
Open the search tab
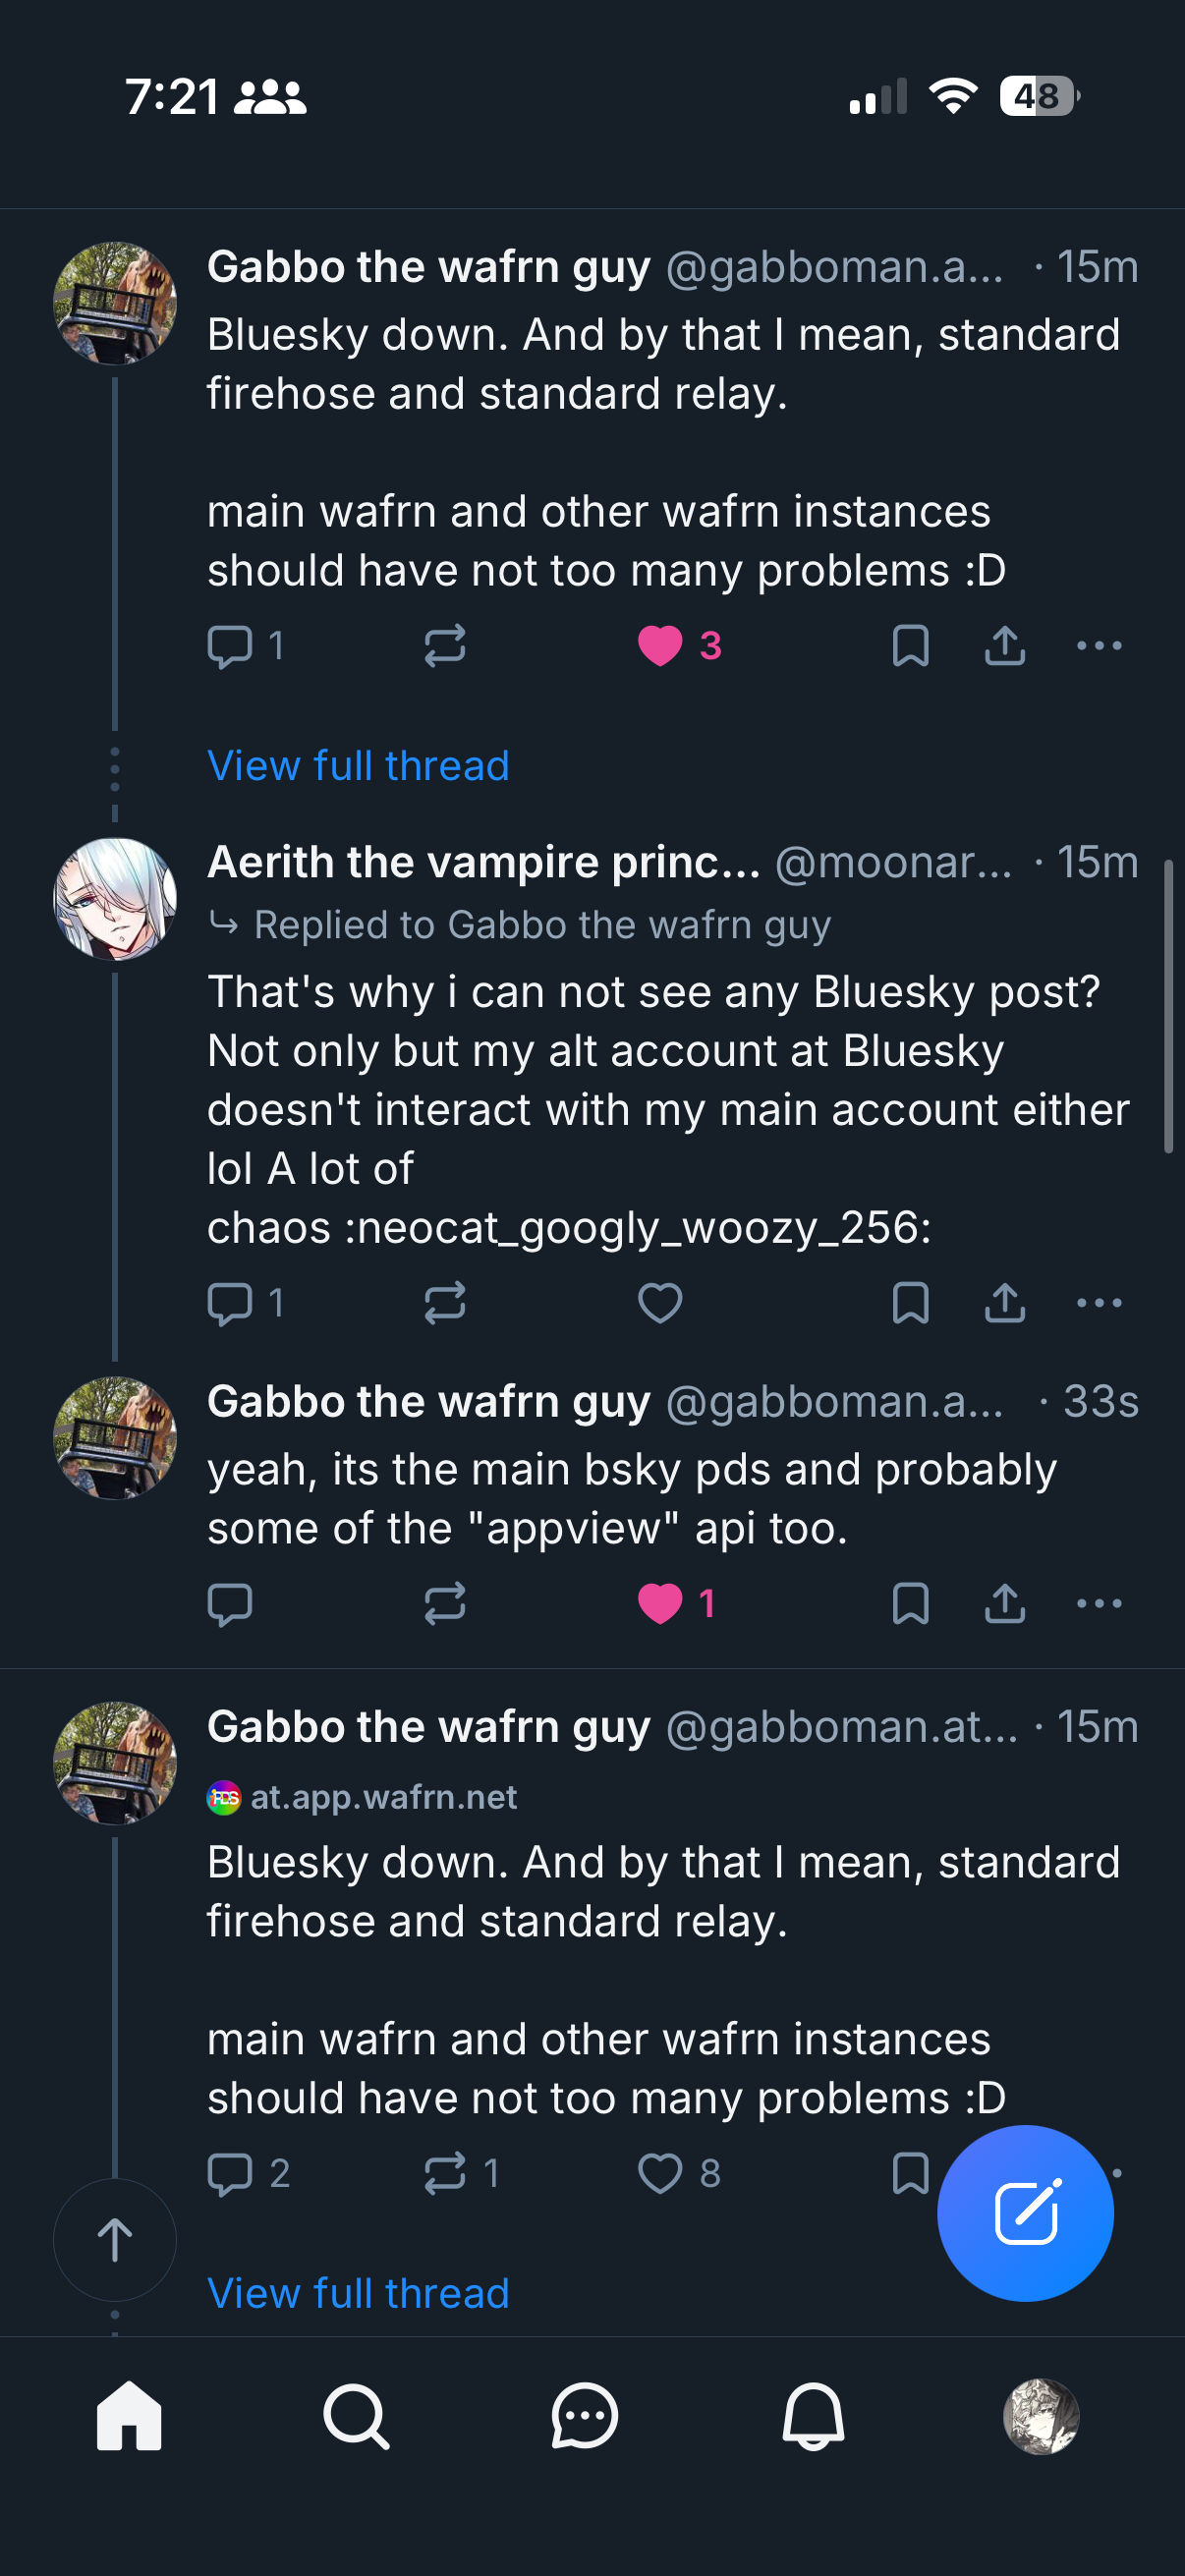pyautogui.click(x=356, y=2416)
